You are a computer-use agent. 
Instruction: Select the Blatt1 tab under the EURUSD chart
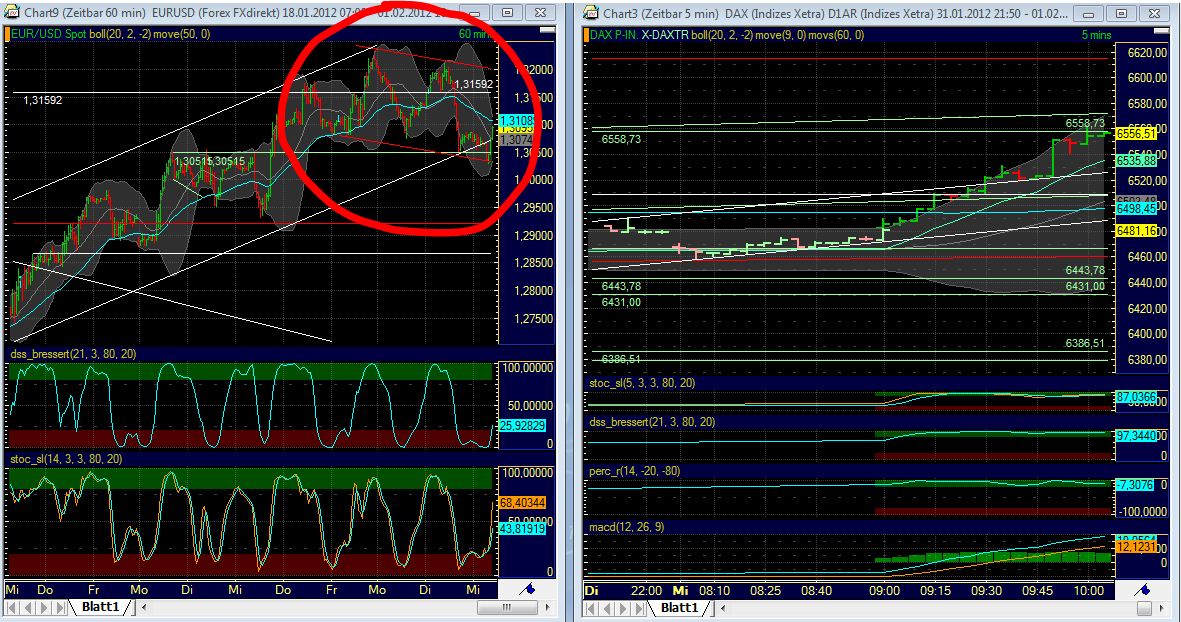coord(100,606)
